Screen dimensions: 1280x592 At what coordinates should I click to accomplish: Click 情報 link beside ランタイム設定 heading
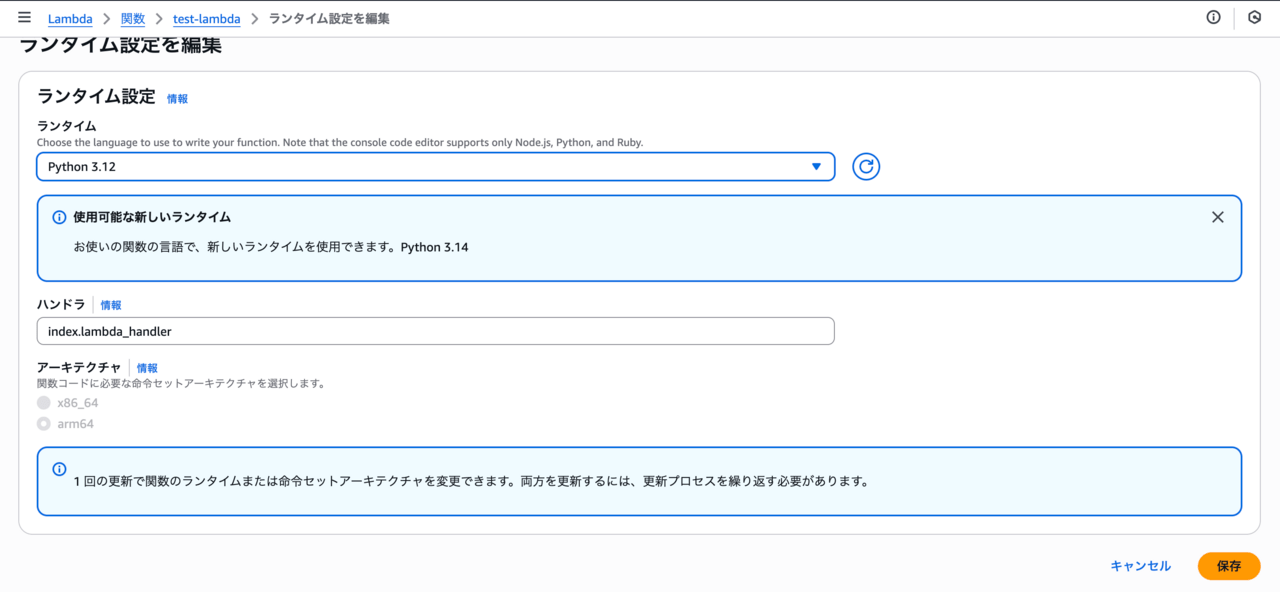[x=177, y=99]
